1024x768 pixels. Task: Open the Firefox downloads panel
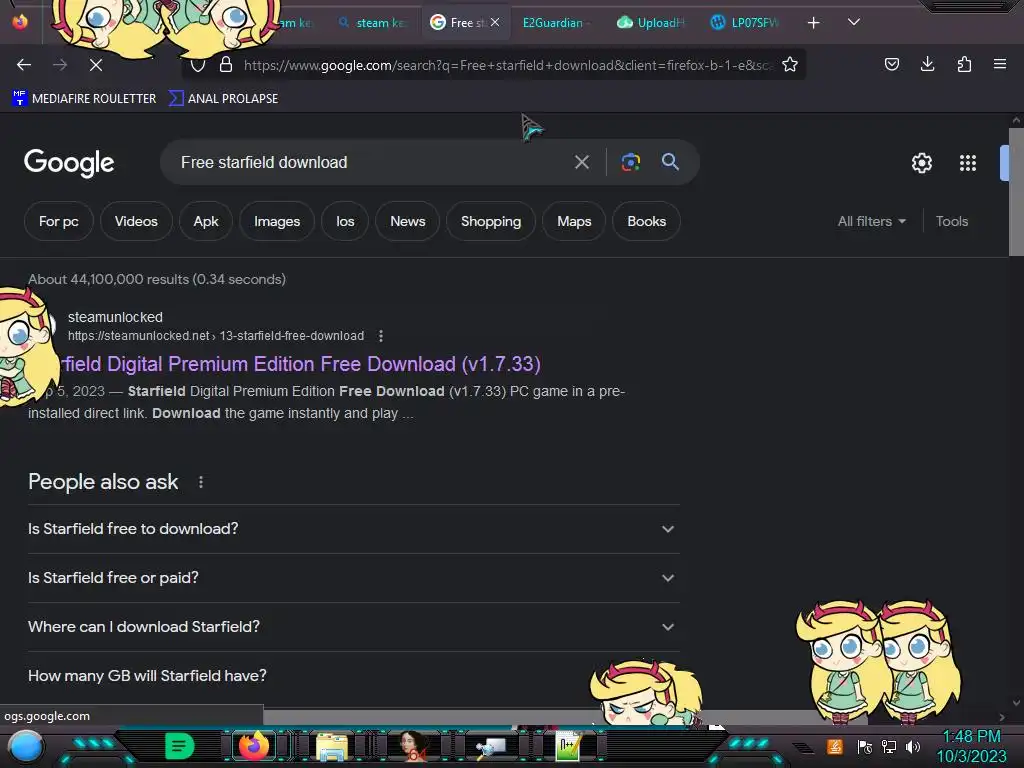[x=927, y=64]
